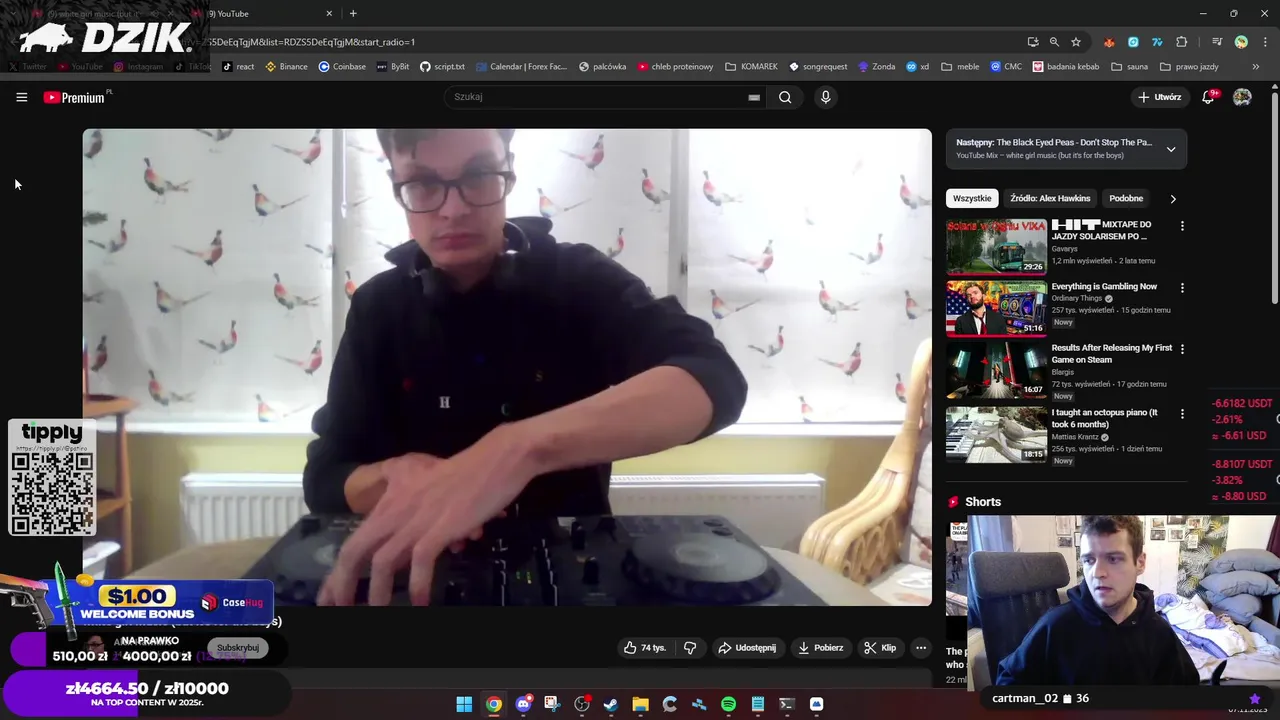Screen dimensions: 1280x720
Task: Open Steam from the taskbar
Action: click(x=611, y=704)
